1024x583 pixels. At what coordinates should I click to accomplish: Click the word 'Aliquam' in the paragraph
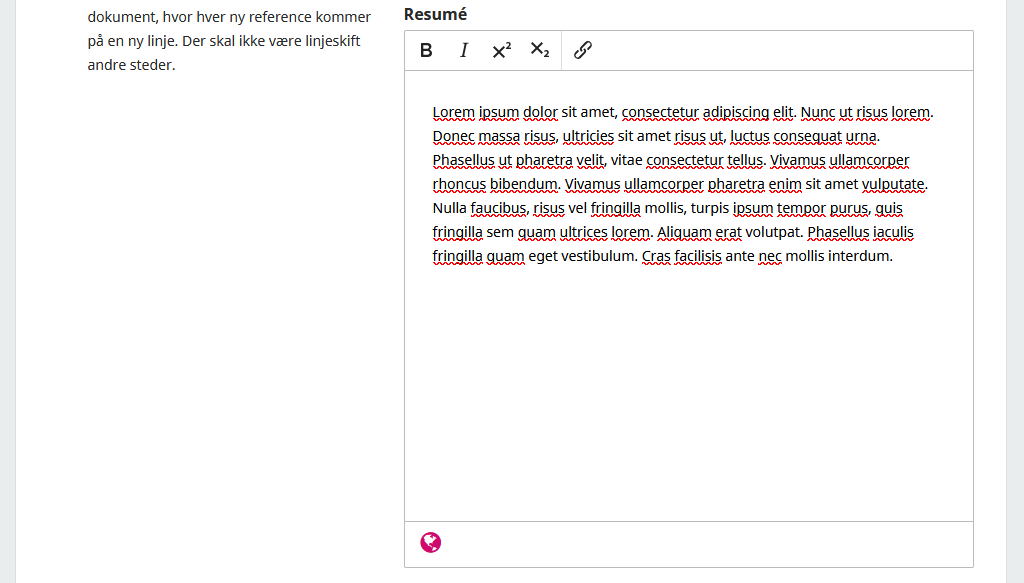tap(685, 232)
